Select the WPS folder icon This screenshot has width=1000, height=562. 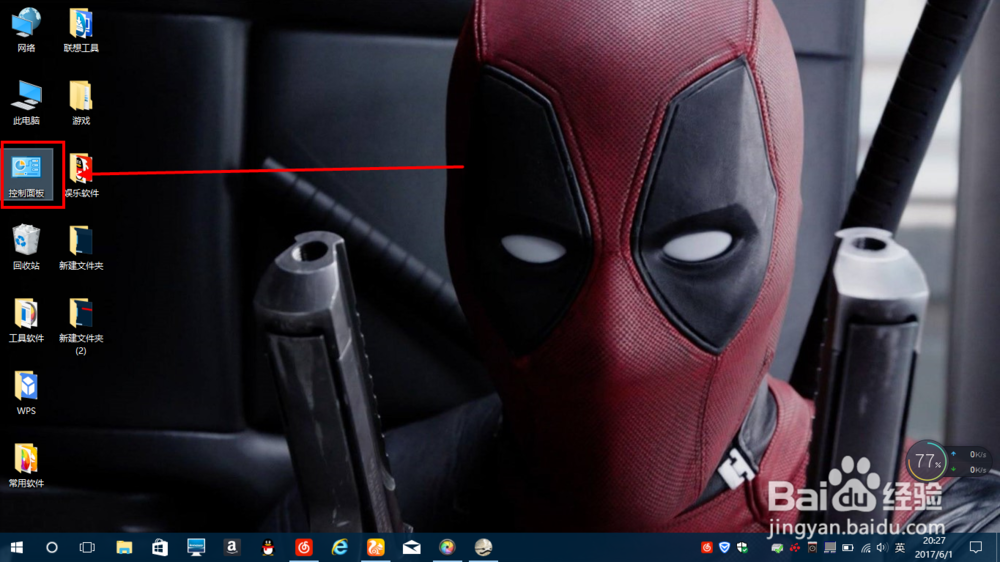[x=26, y=393]
